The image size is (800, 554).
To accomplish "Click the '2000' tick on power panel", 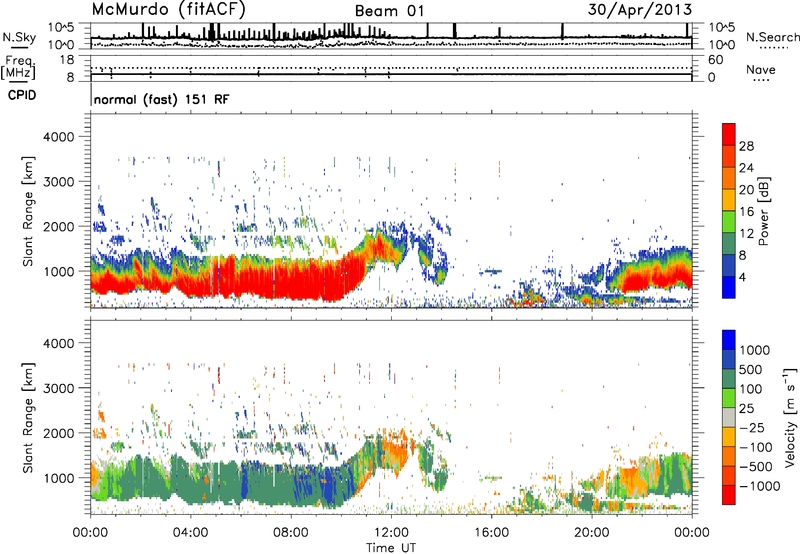I will coord(59,226).
